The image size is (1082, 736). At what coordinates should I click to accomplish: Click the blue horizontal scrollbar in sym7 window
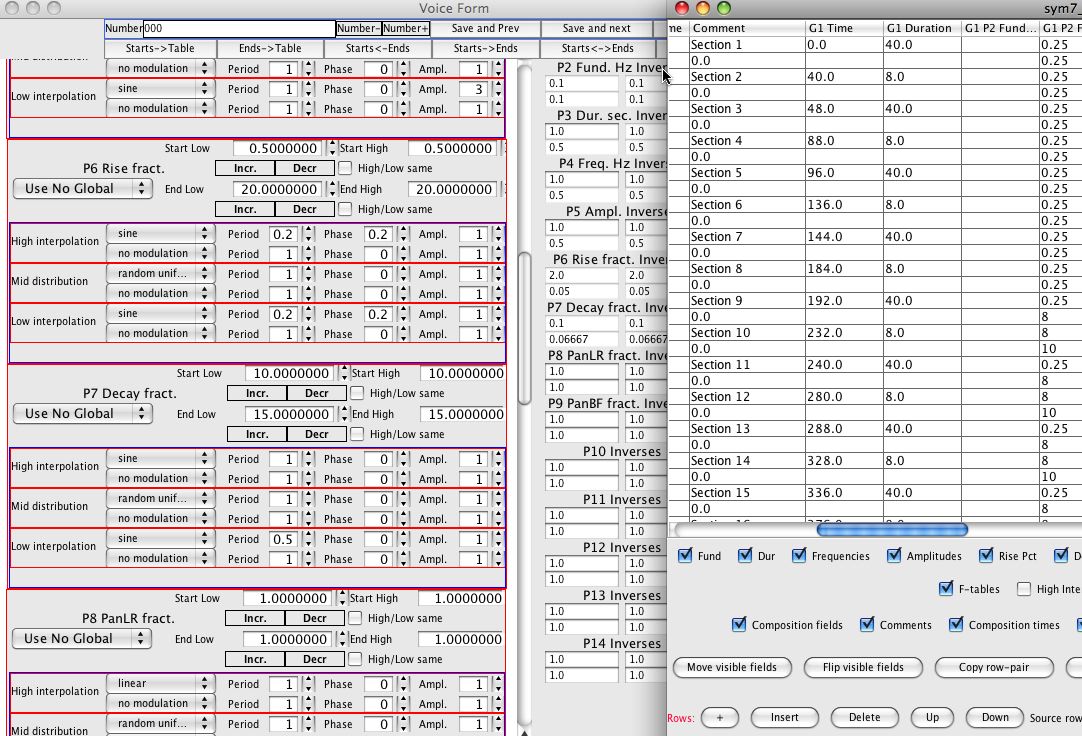tap(892, 529)
